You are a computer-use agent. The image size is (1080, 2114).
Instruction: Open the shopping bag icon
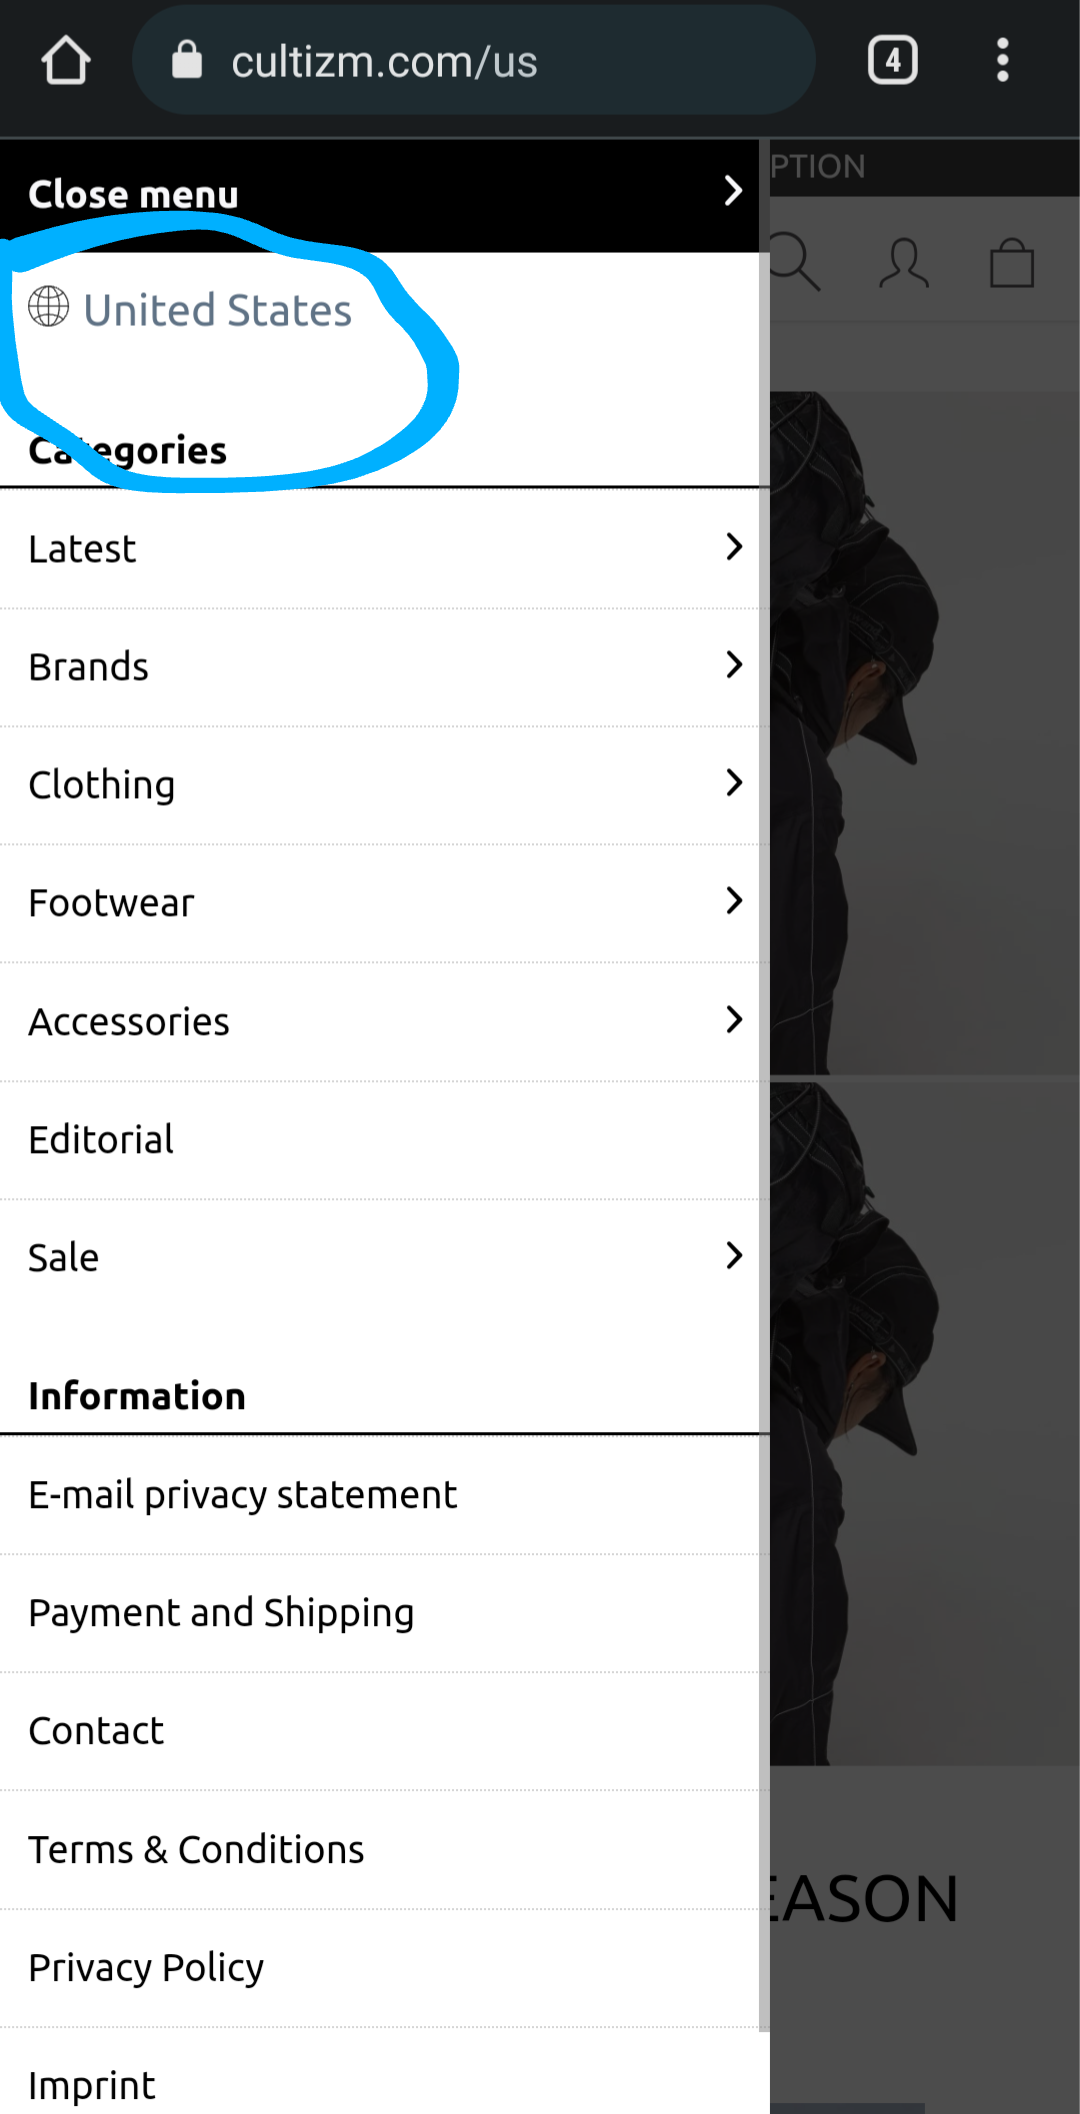1012,263
